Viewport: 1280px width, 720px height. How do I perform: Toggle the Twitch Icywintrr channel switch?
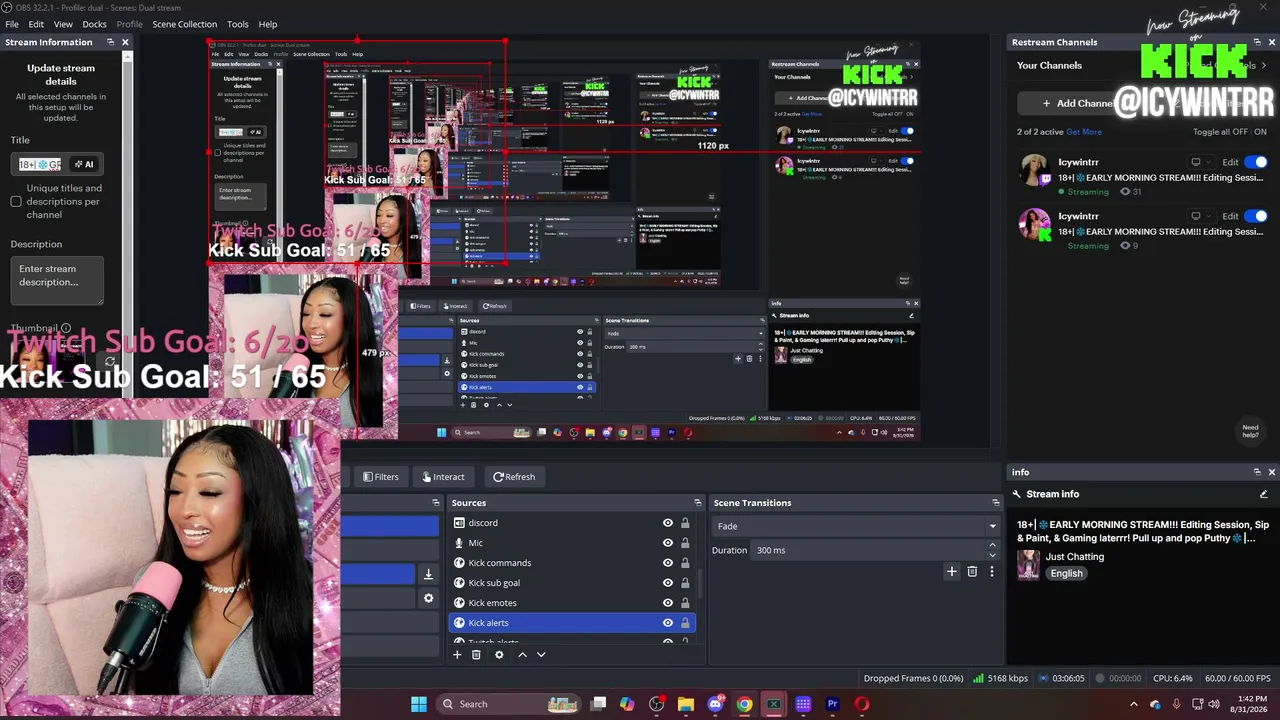pos(1256,162)
